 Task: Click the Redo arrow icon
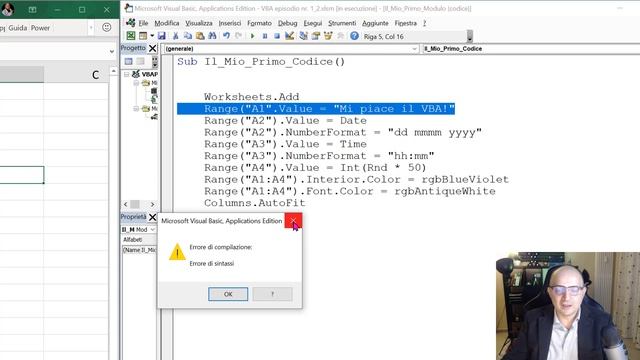click(x=239, y=36)
